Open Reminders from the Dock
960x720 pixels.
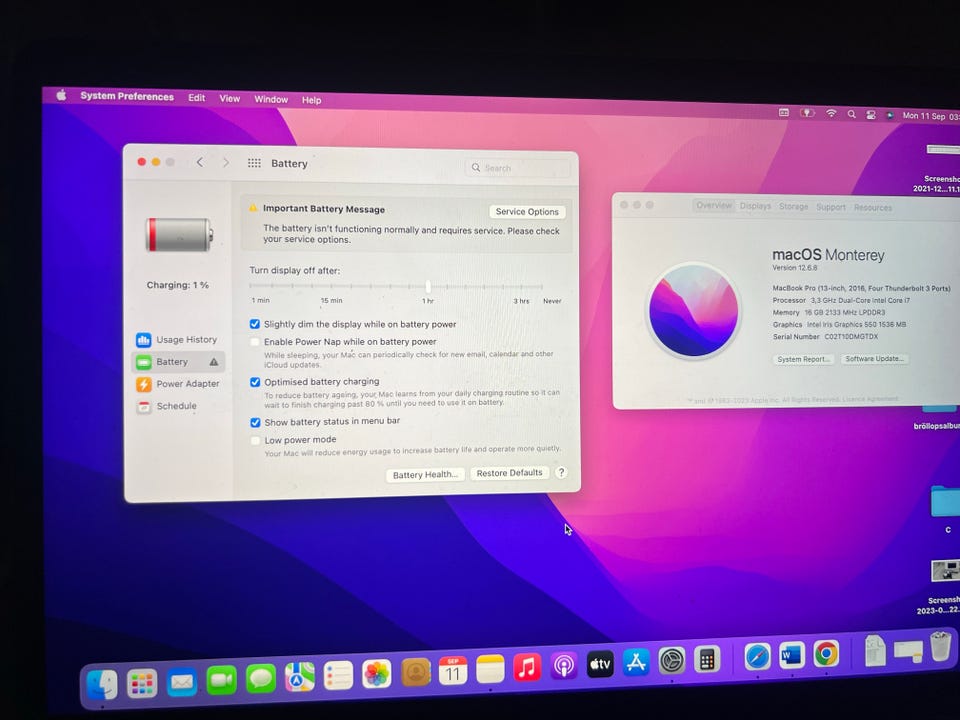tap(338, 676)
